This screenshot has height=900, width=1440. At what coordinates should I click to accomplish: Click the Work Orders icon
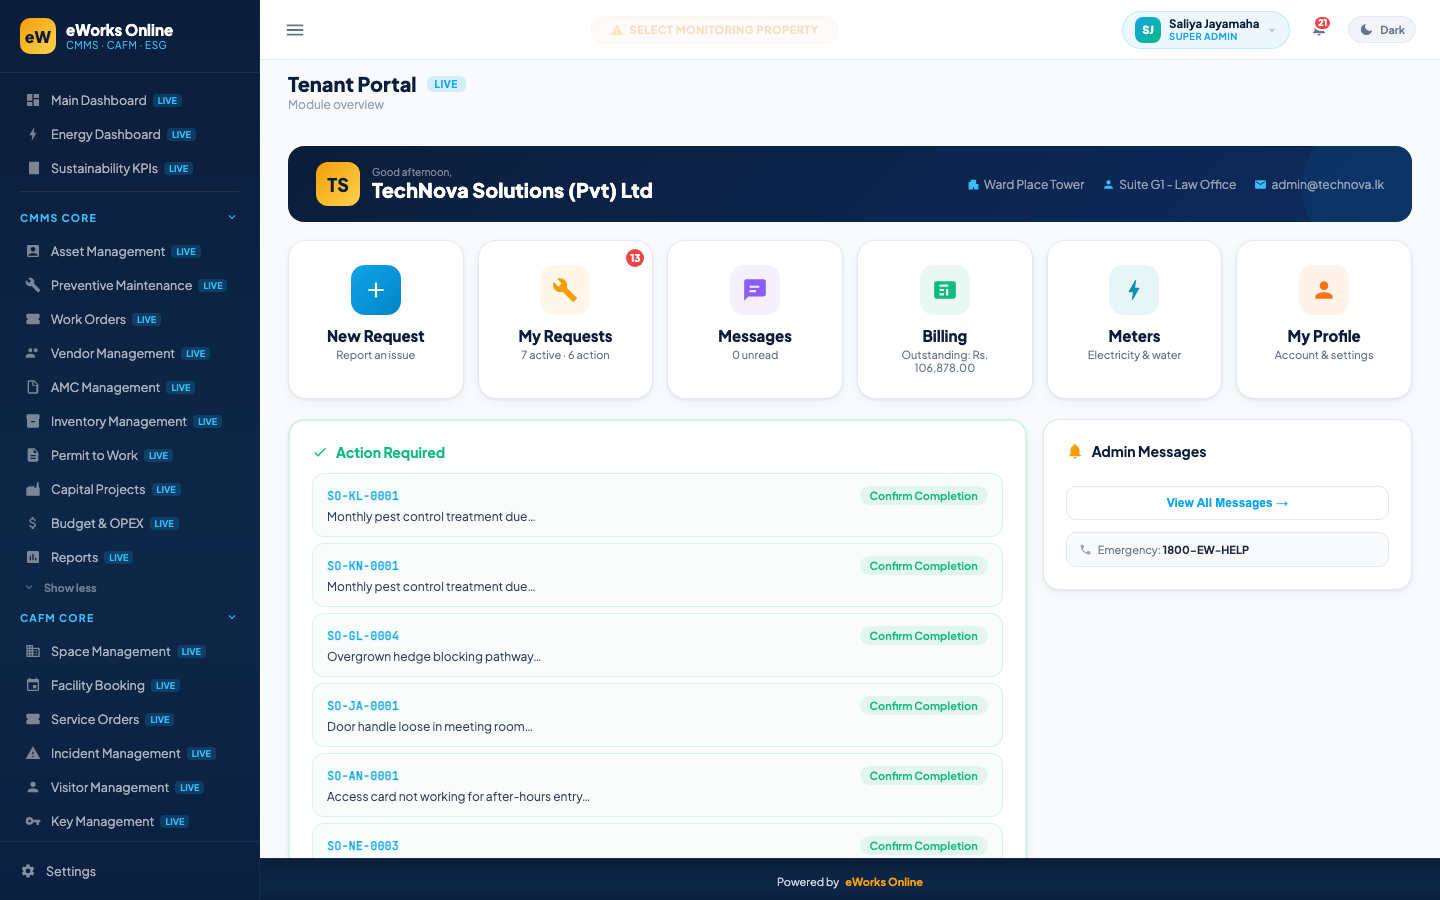[33, 319]
